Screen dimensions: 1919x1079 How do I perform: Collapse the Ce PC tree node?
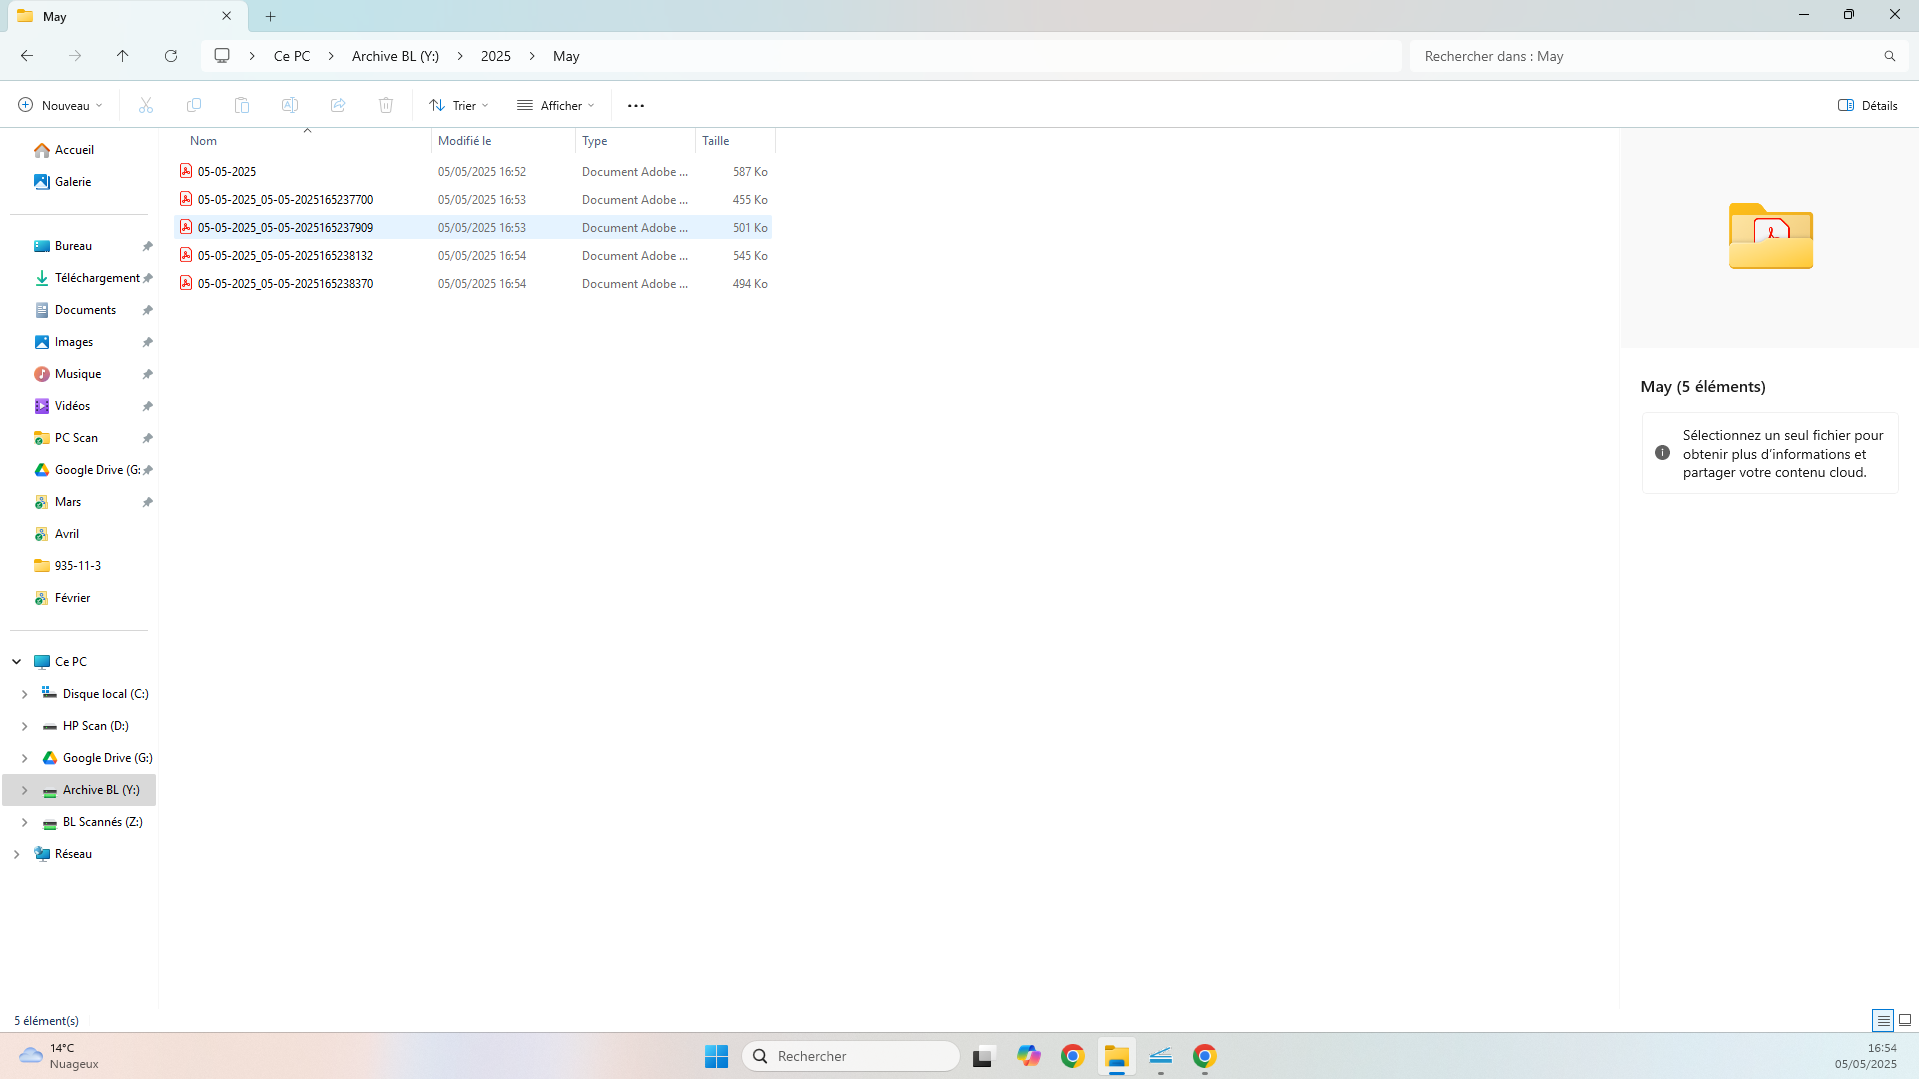tap(17, 662)
